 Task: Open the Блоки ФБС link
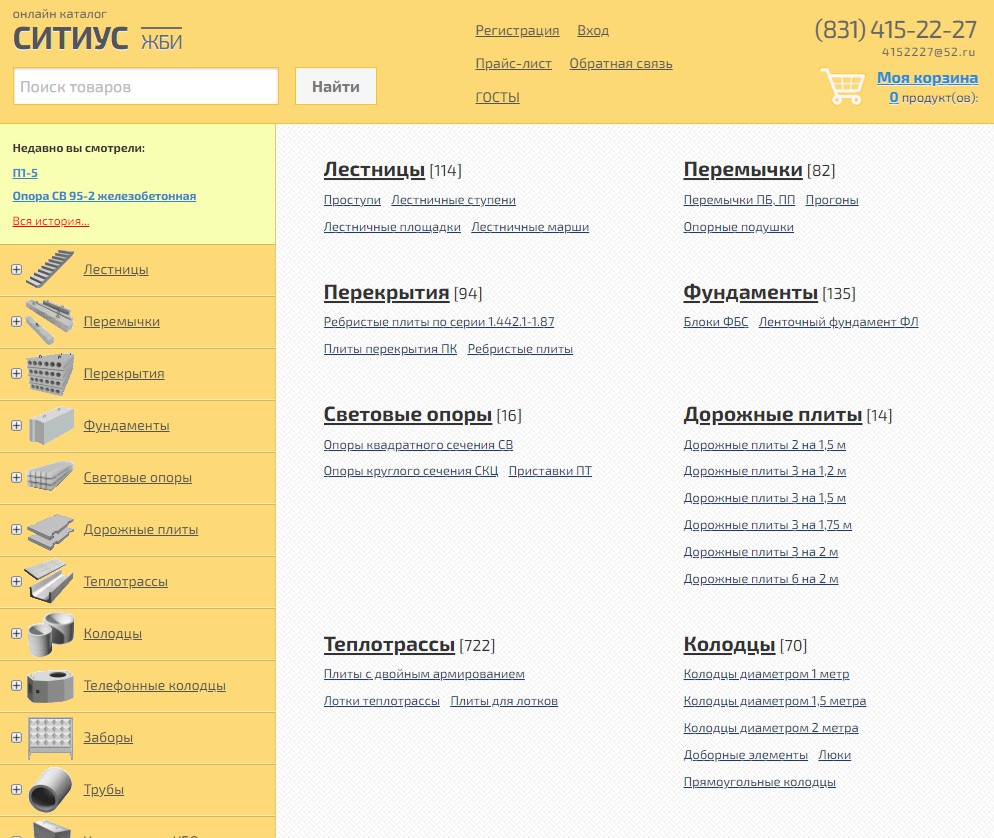(x=716, y=322)
